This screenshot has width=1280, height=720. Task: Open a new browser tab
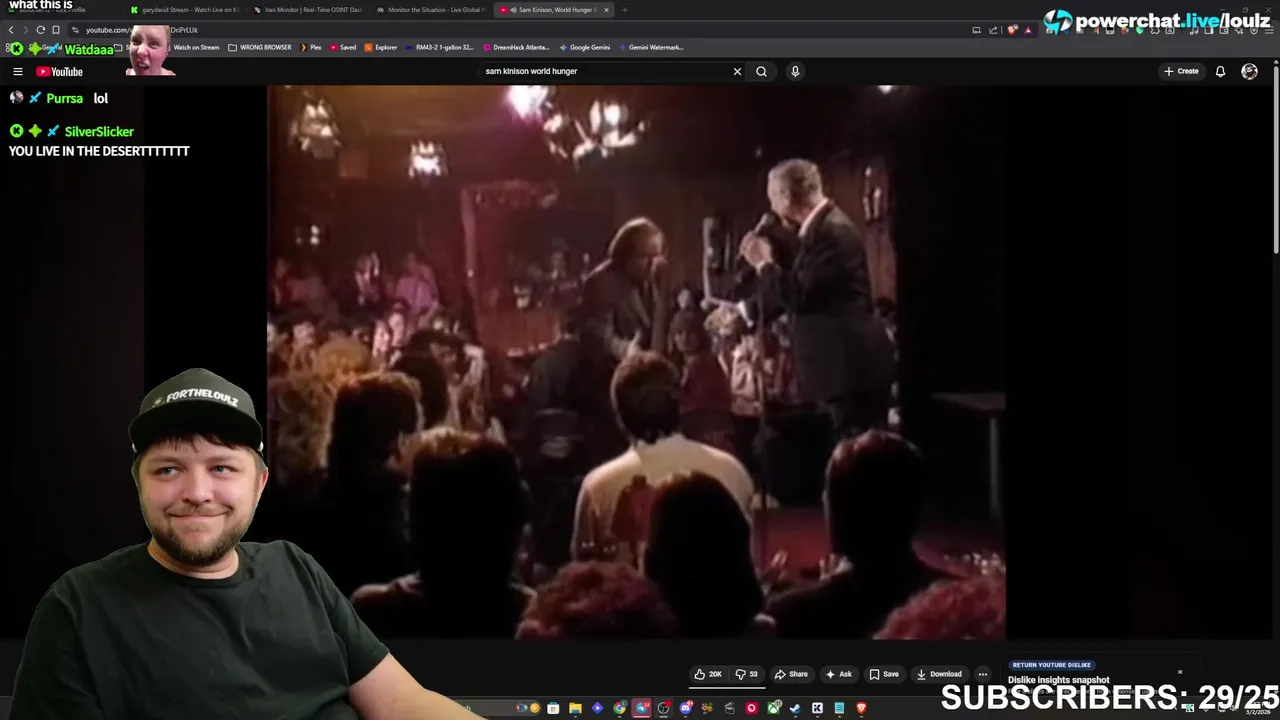point(625,10)
